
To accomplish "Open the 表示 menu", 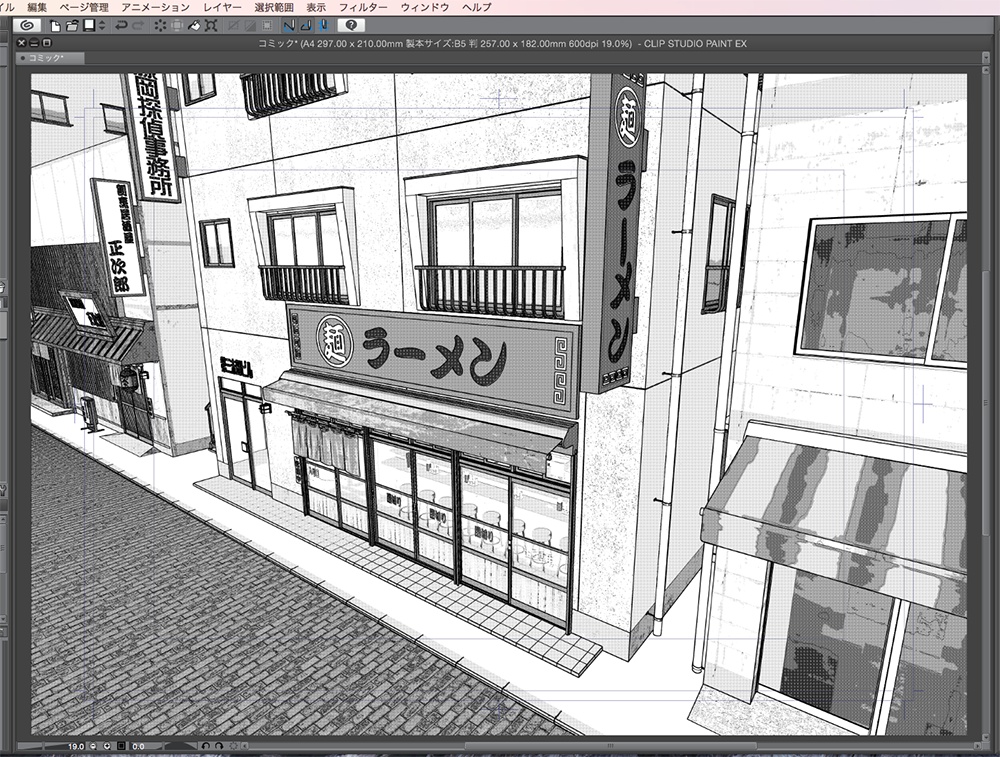I will coord(318,6).
